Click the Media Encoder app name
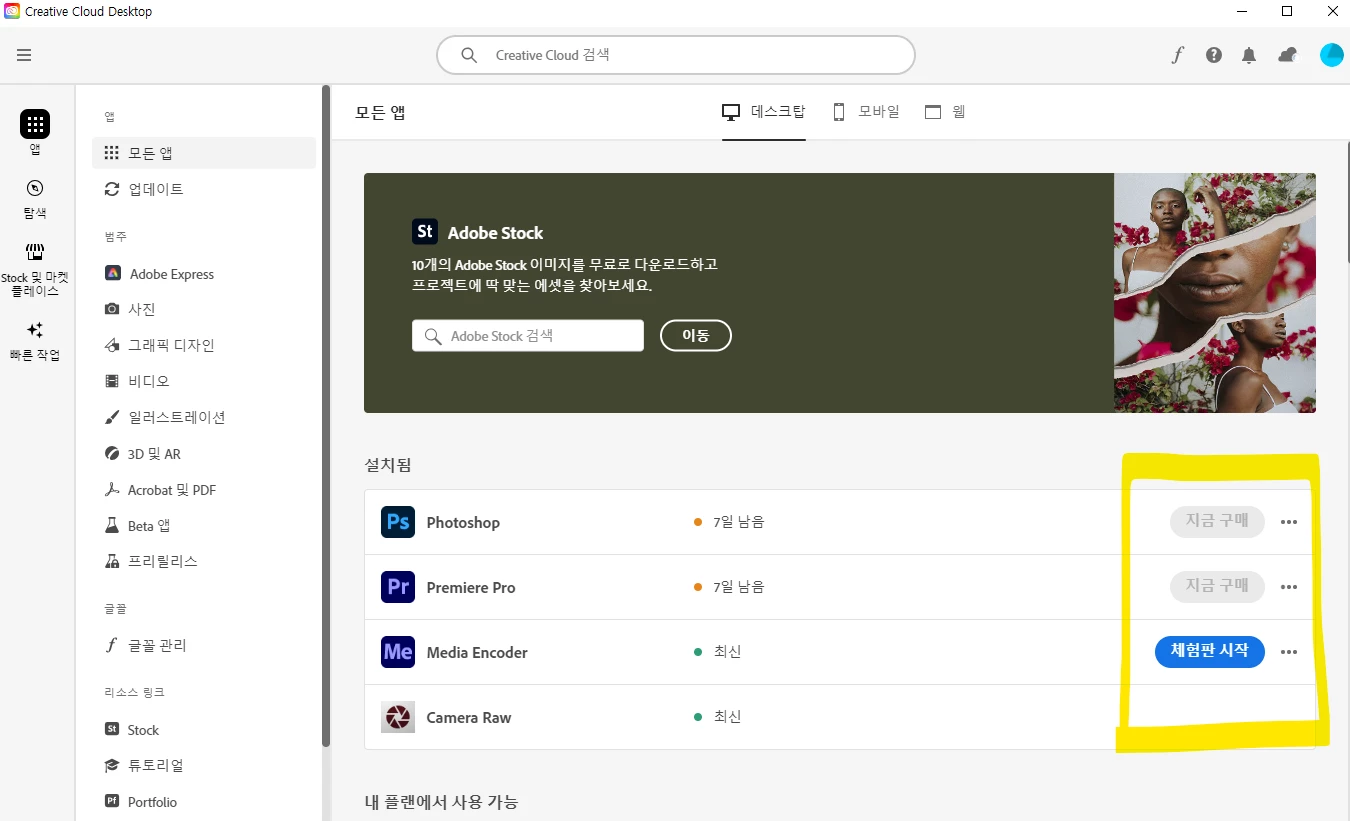This screenshot has width=1350, height=821. pyautogui.click(x=477, y=652)
